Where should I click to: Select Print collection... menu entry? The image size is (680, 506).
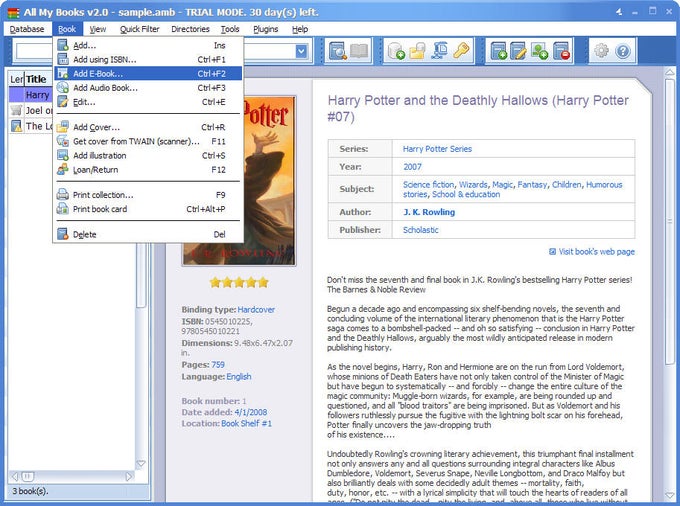(147, 195)
